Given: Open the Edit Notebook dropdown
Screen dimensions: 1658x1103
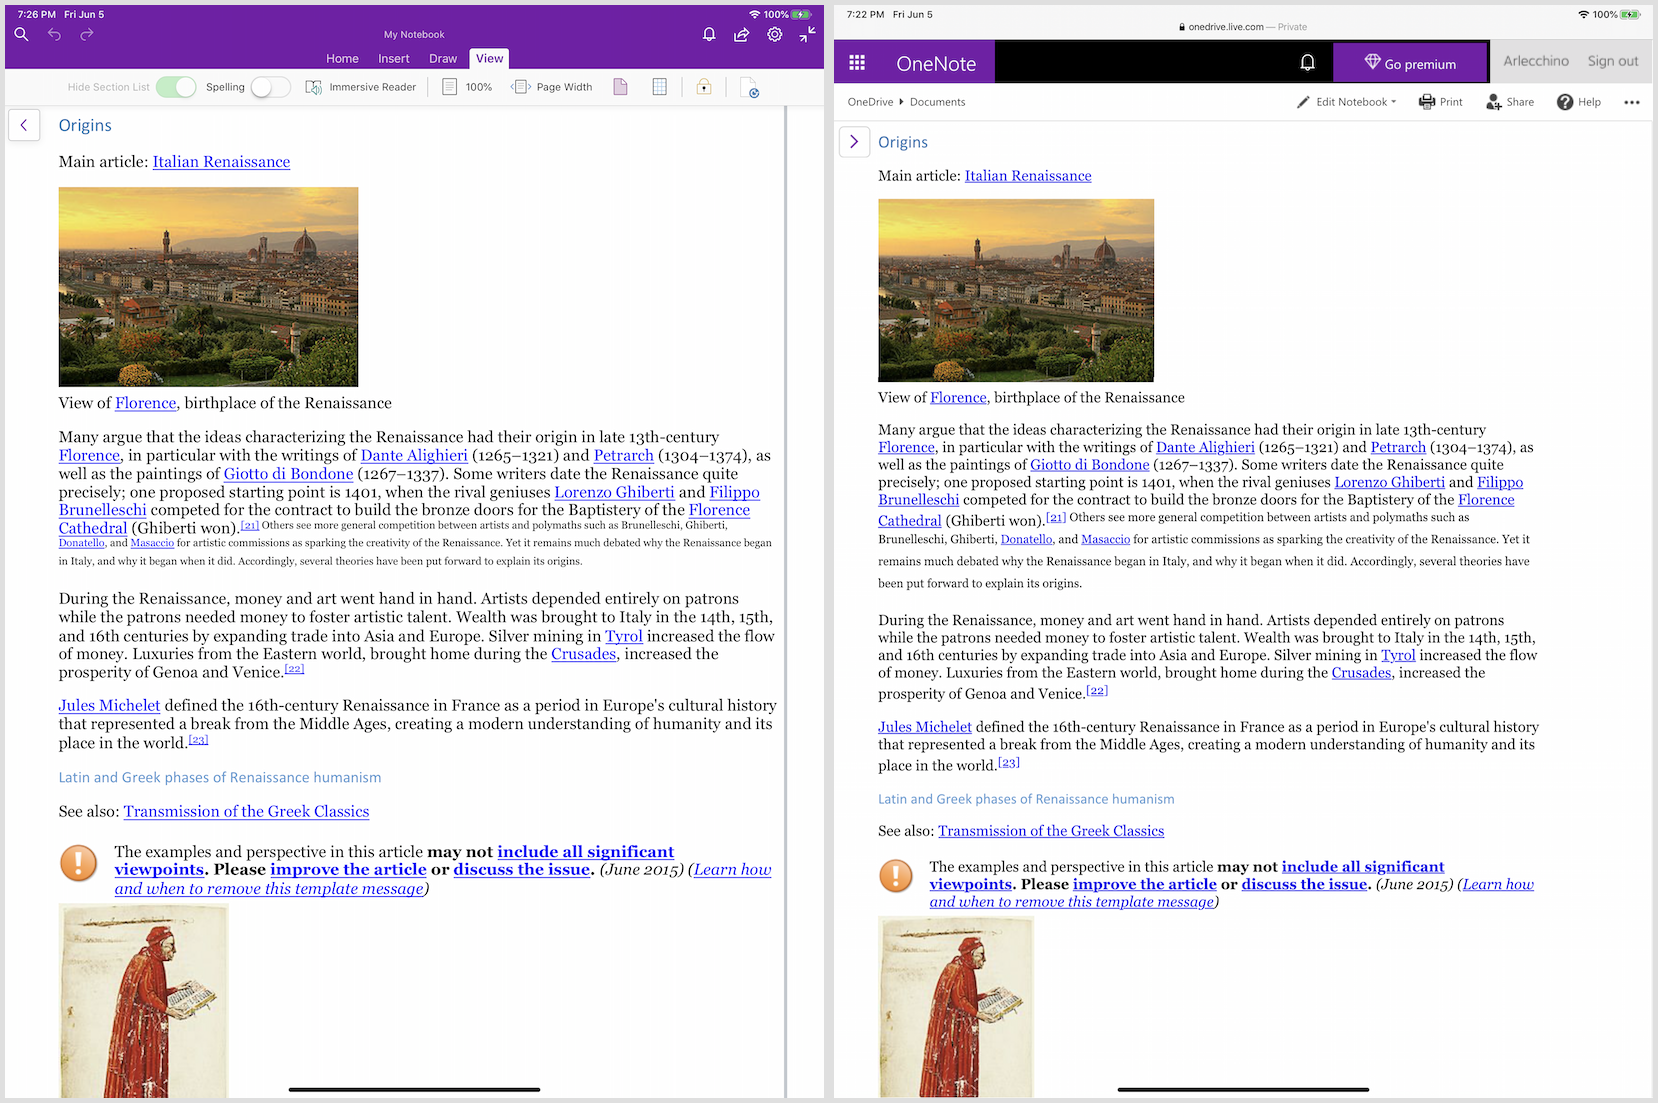Looking at the screenshot, I should pos(1346,102).
